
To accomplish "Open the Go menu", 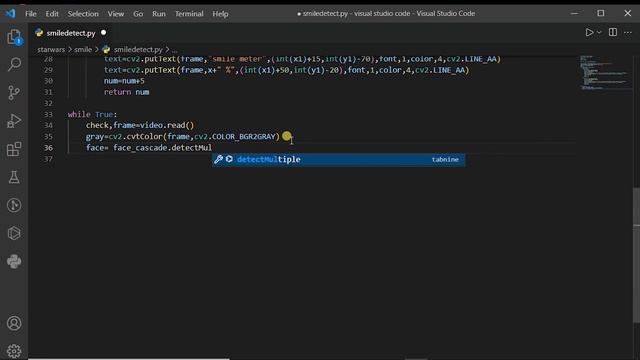I will click(x=138, y=14).
